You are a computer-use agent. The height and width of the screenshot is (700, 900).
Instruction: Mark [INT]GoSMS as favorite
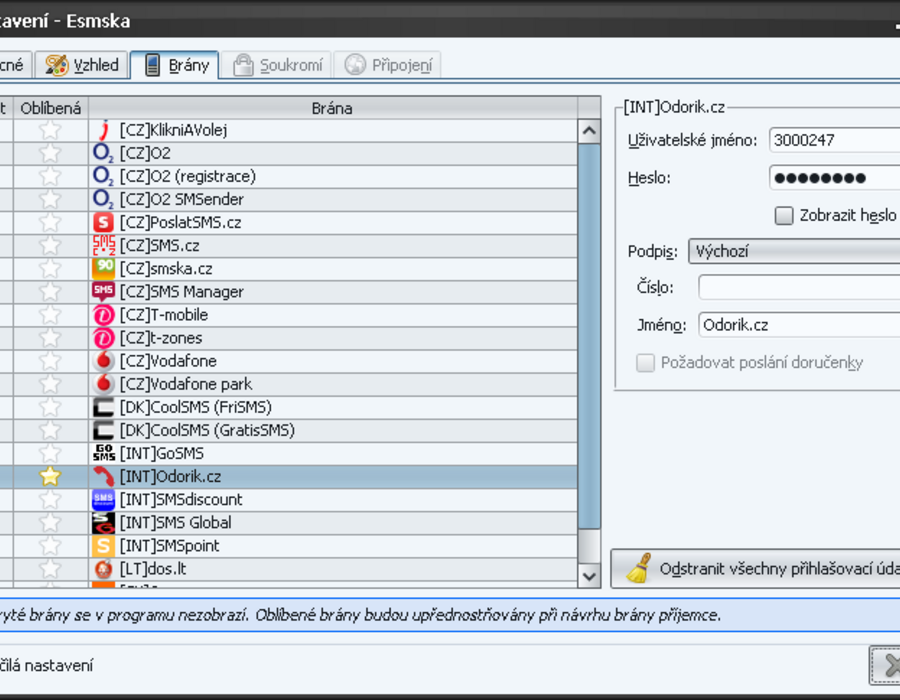(x=50, y=453)
